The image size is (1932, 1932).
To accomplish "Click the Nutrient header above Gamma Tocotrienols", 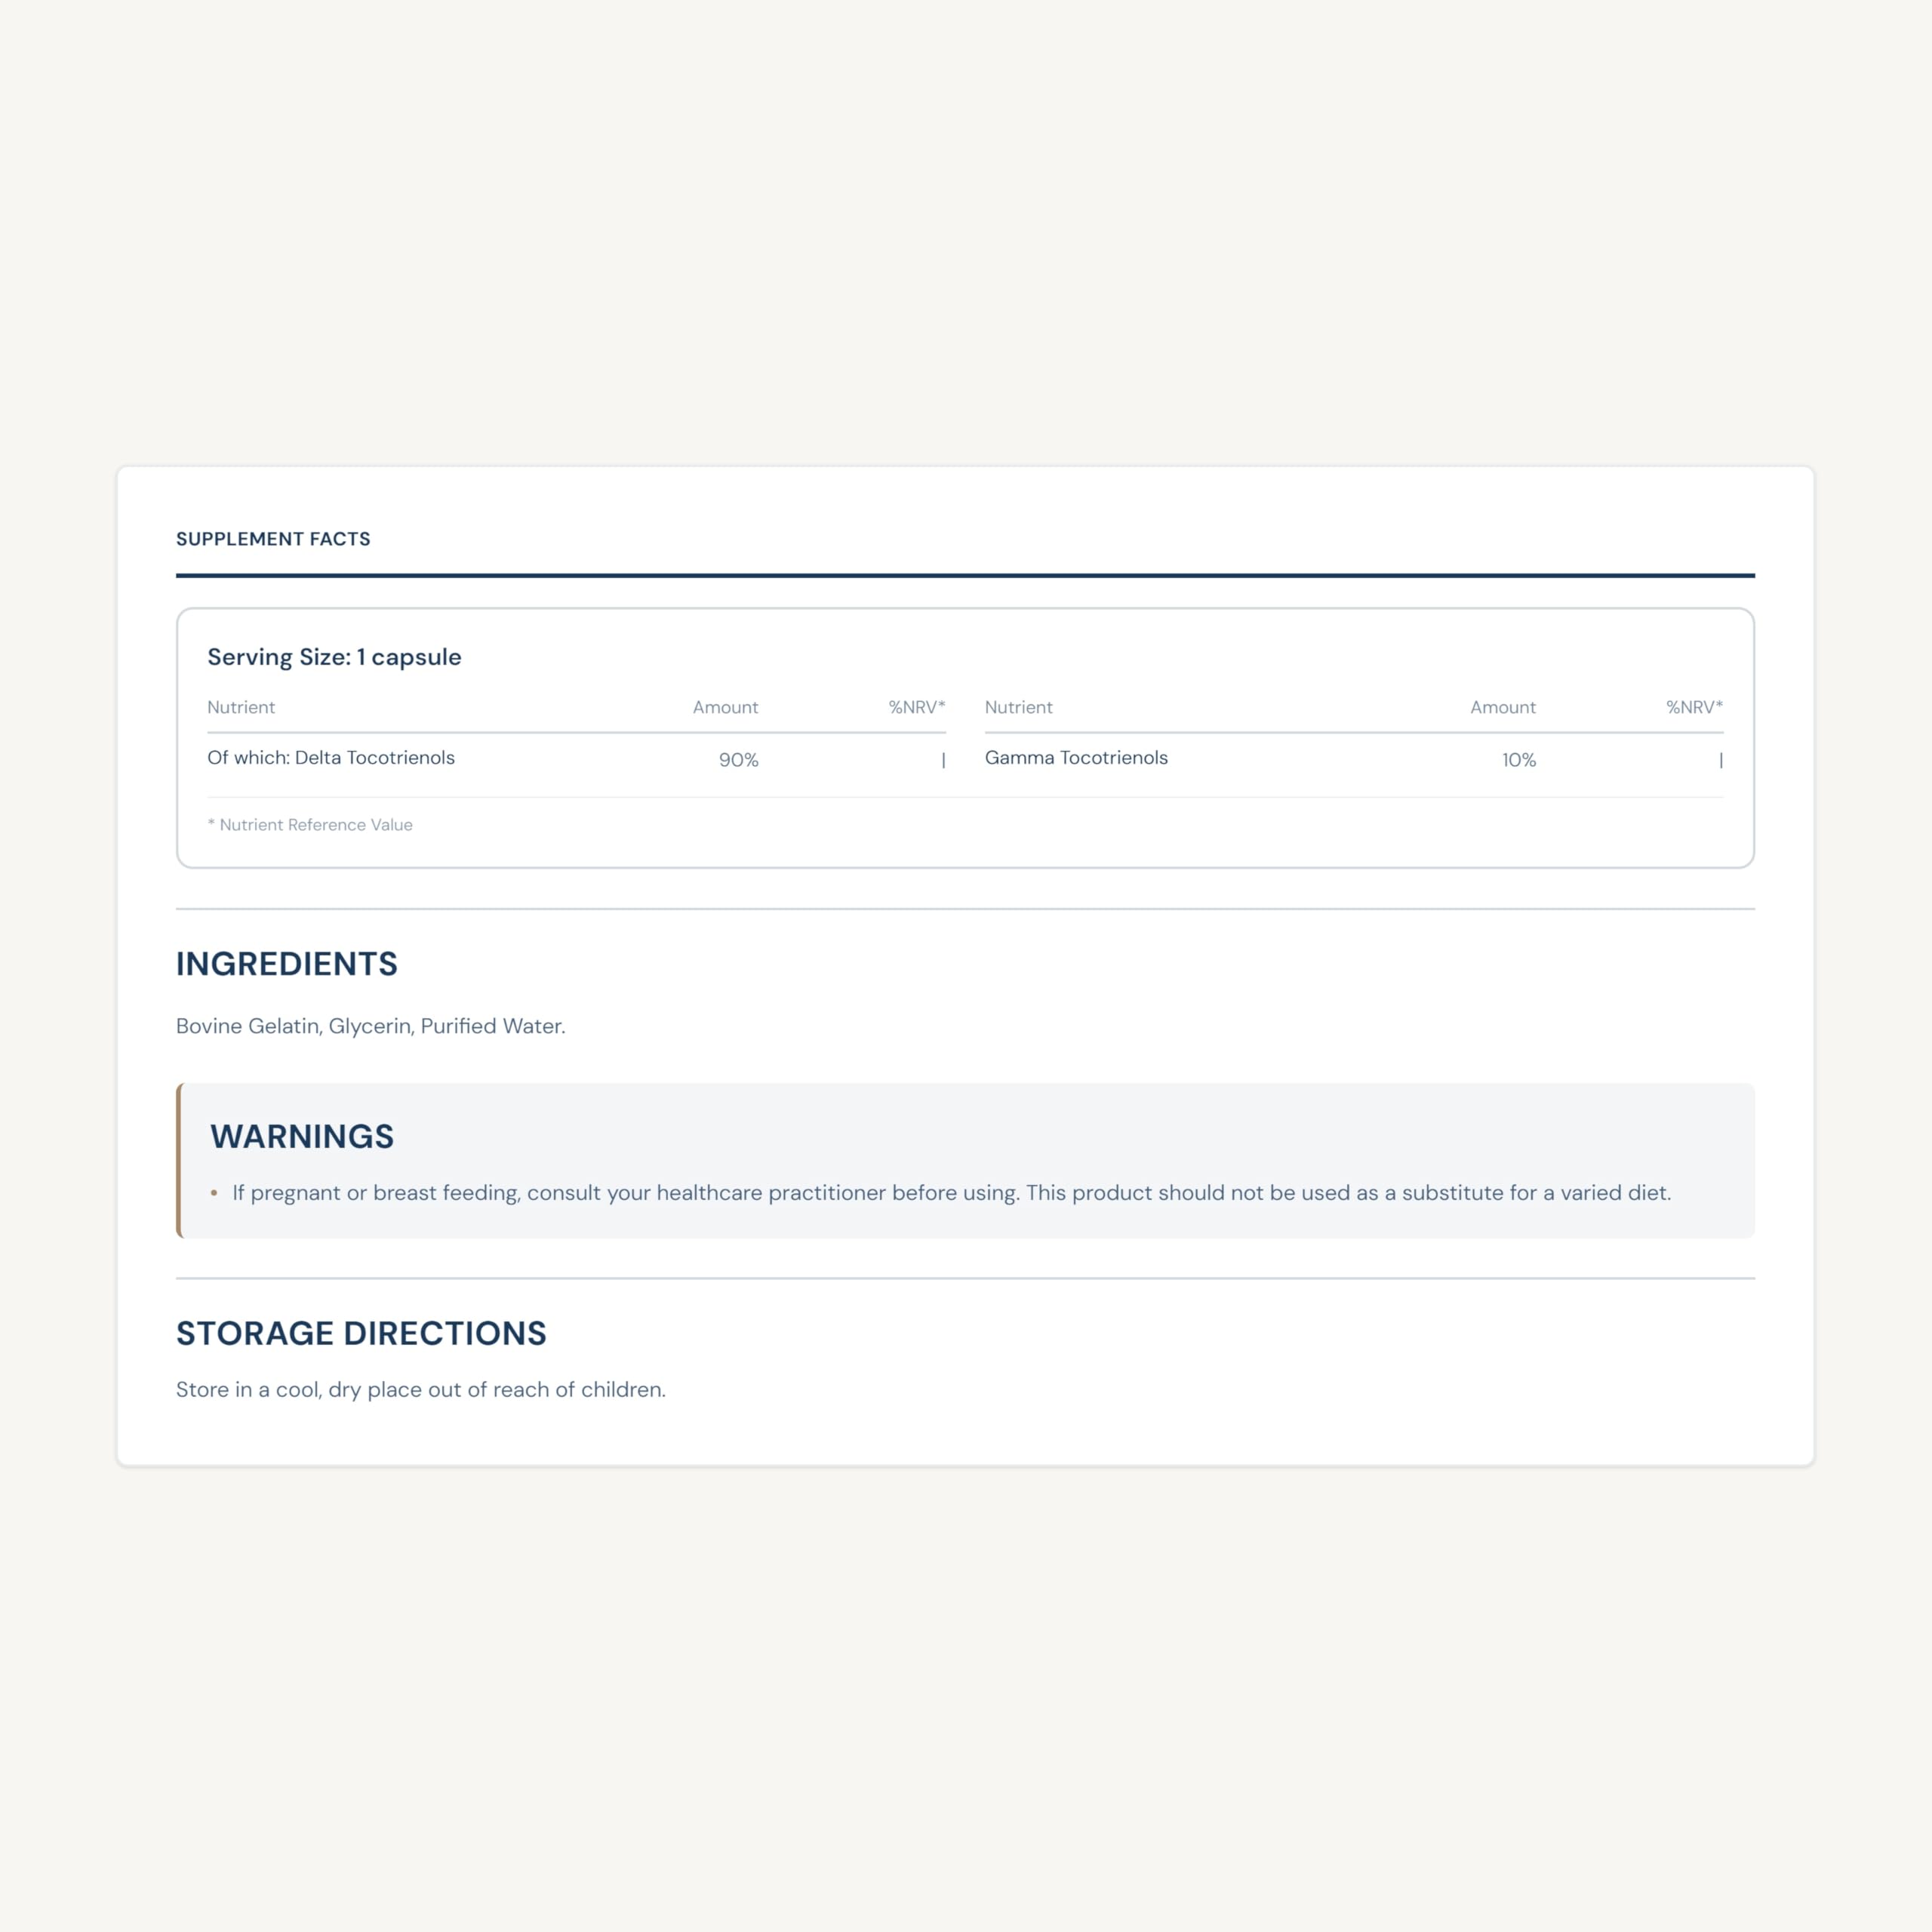I will 1018,707.
